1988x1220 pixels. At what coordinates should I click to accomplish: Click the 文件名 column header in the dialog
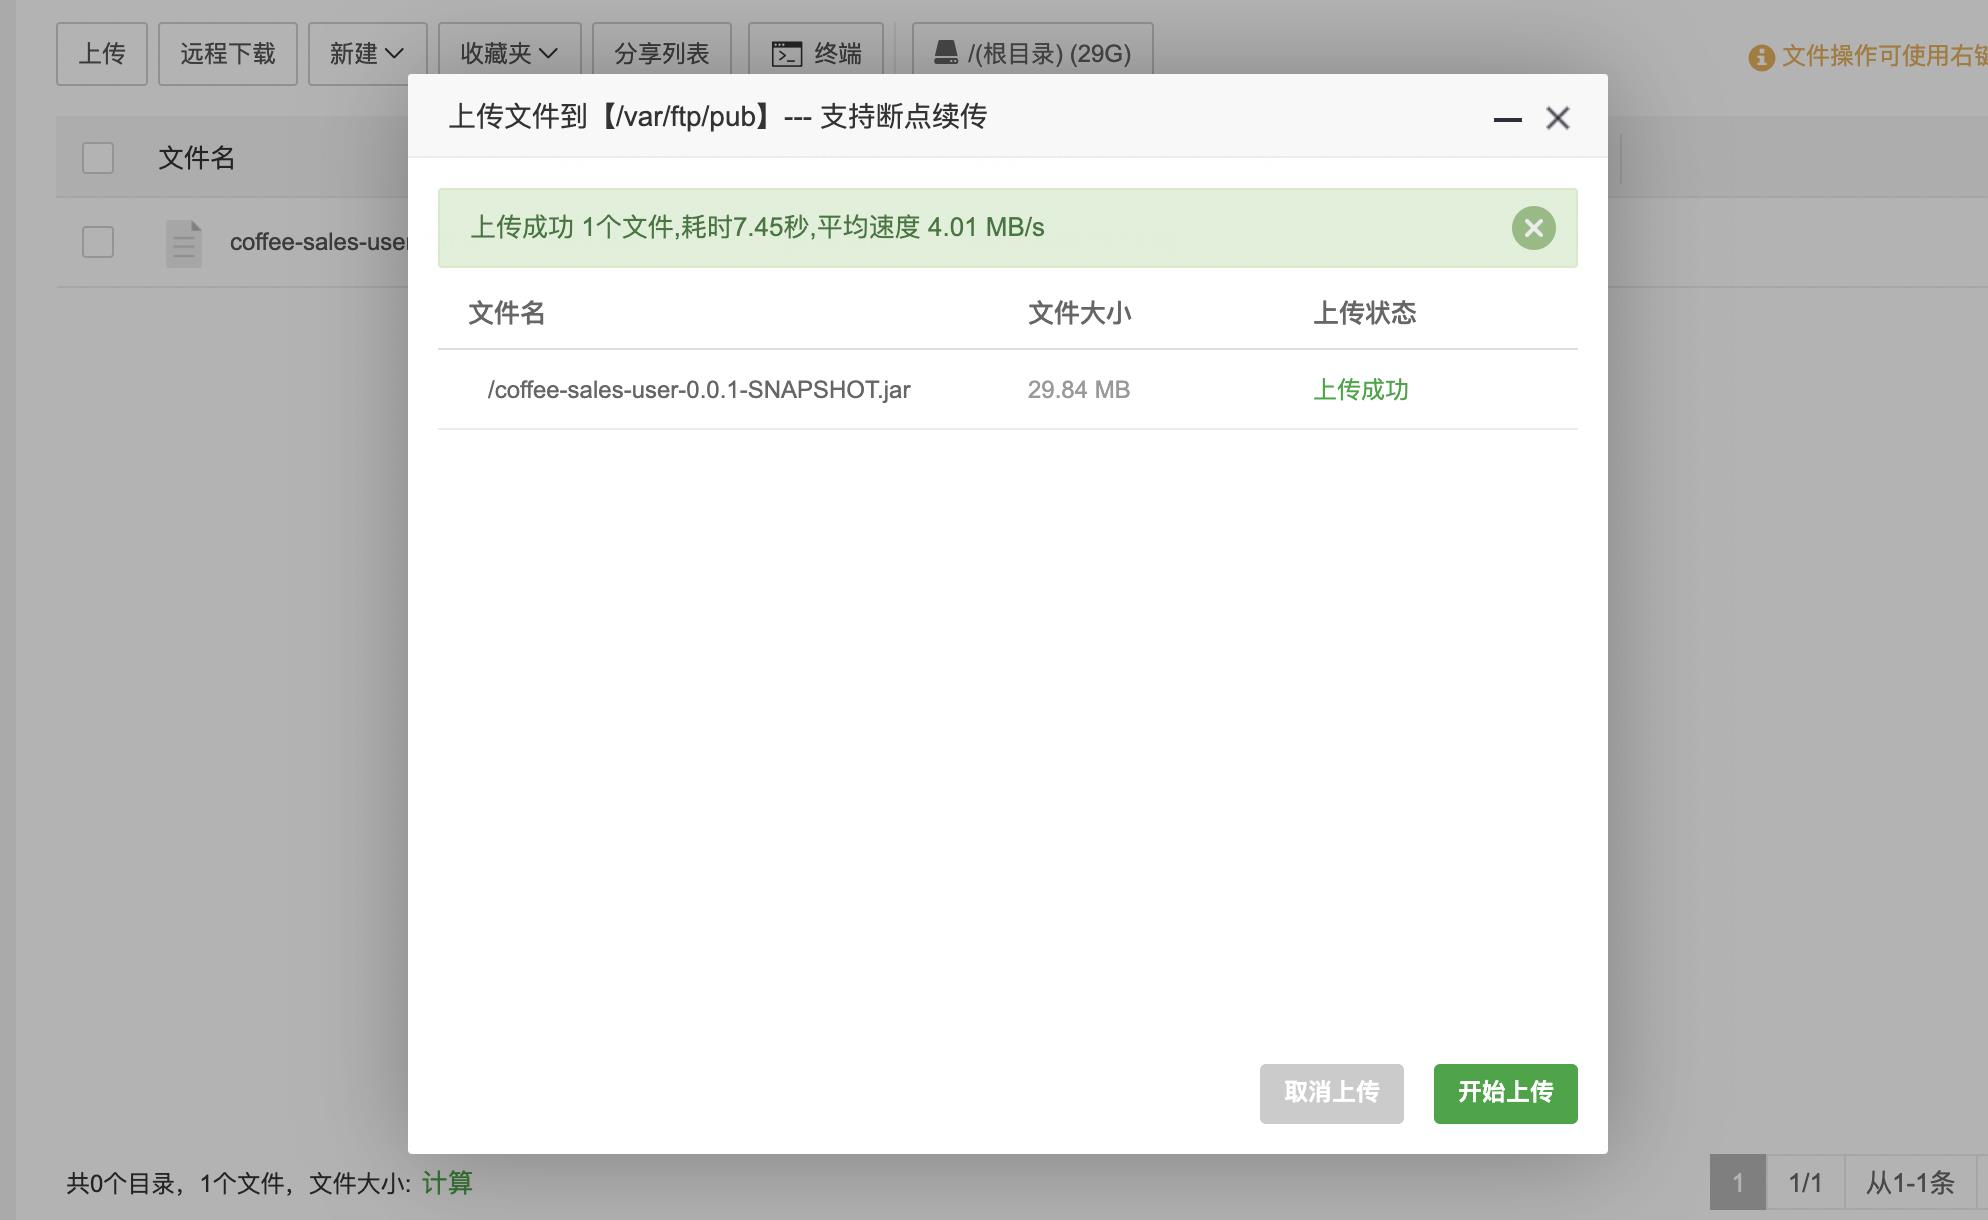point(507,313)
